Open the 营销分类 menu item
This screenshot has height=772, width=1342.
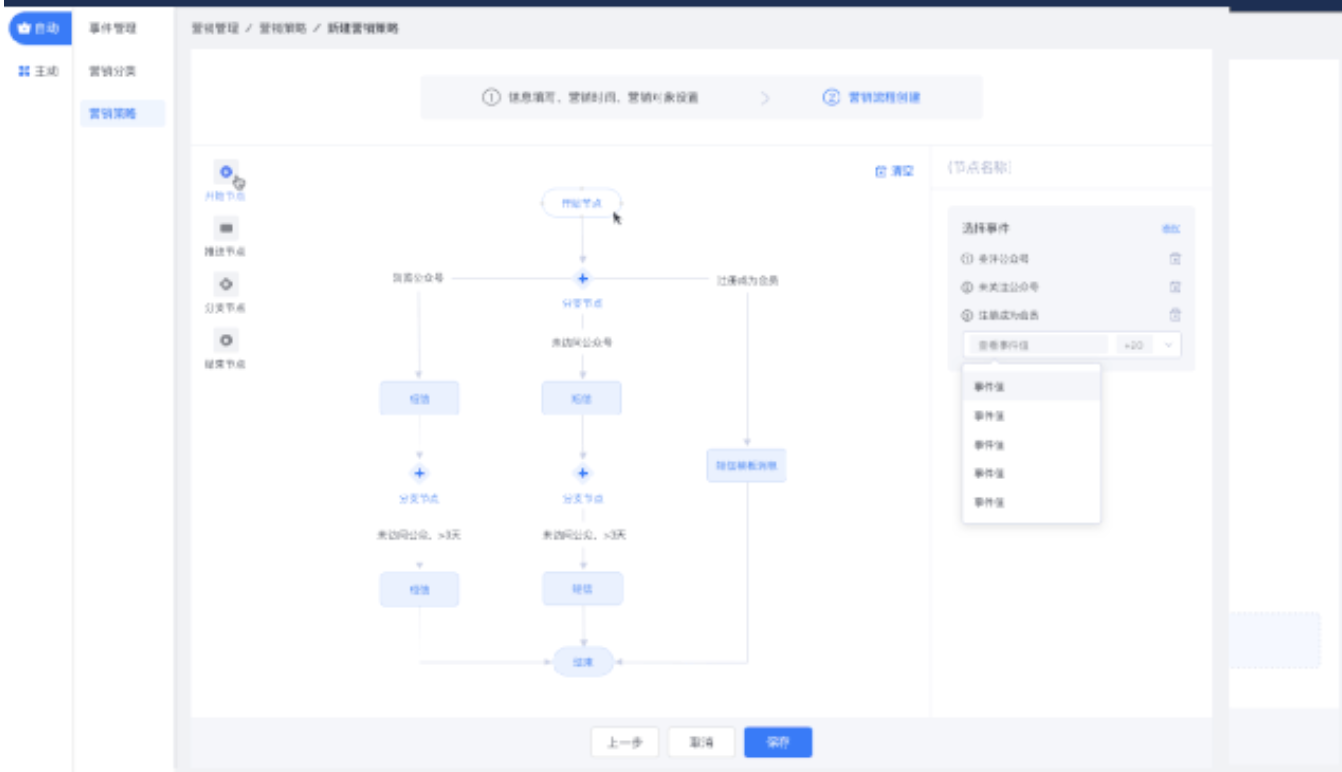tap(113, 72)
